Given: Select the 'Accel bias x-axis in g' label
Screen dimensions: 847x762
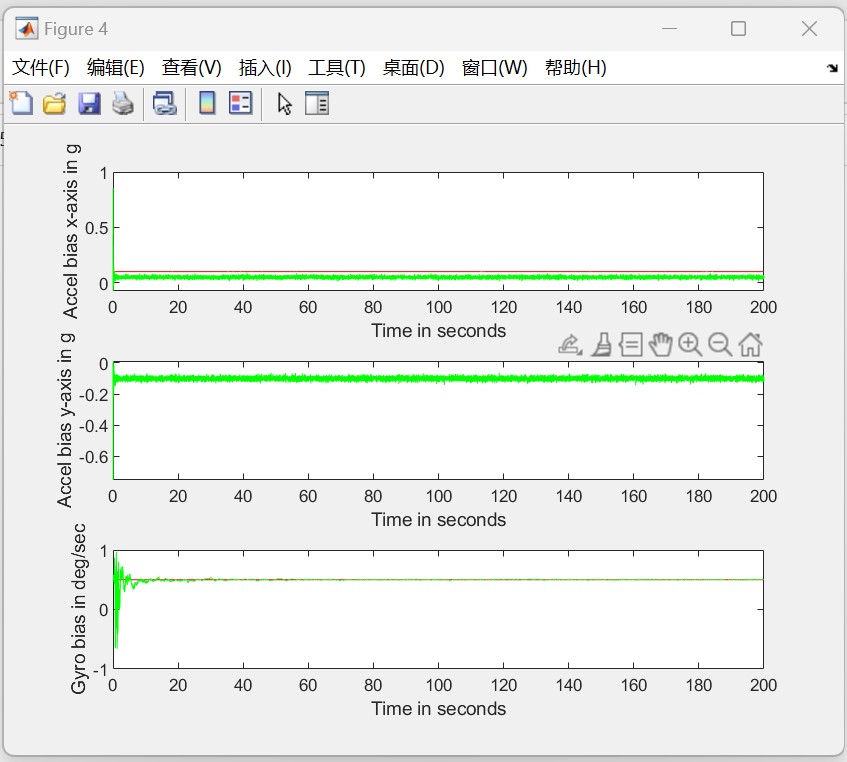Looking at the screenshot, I should (71, 232).
